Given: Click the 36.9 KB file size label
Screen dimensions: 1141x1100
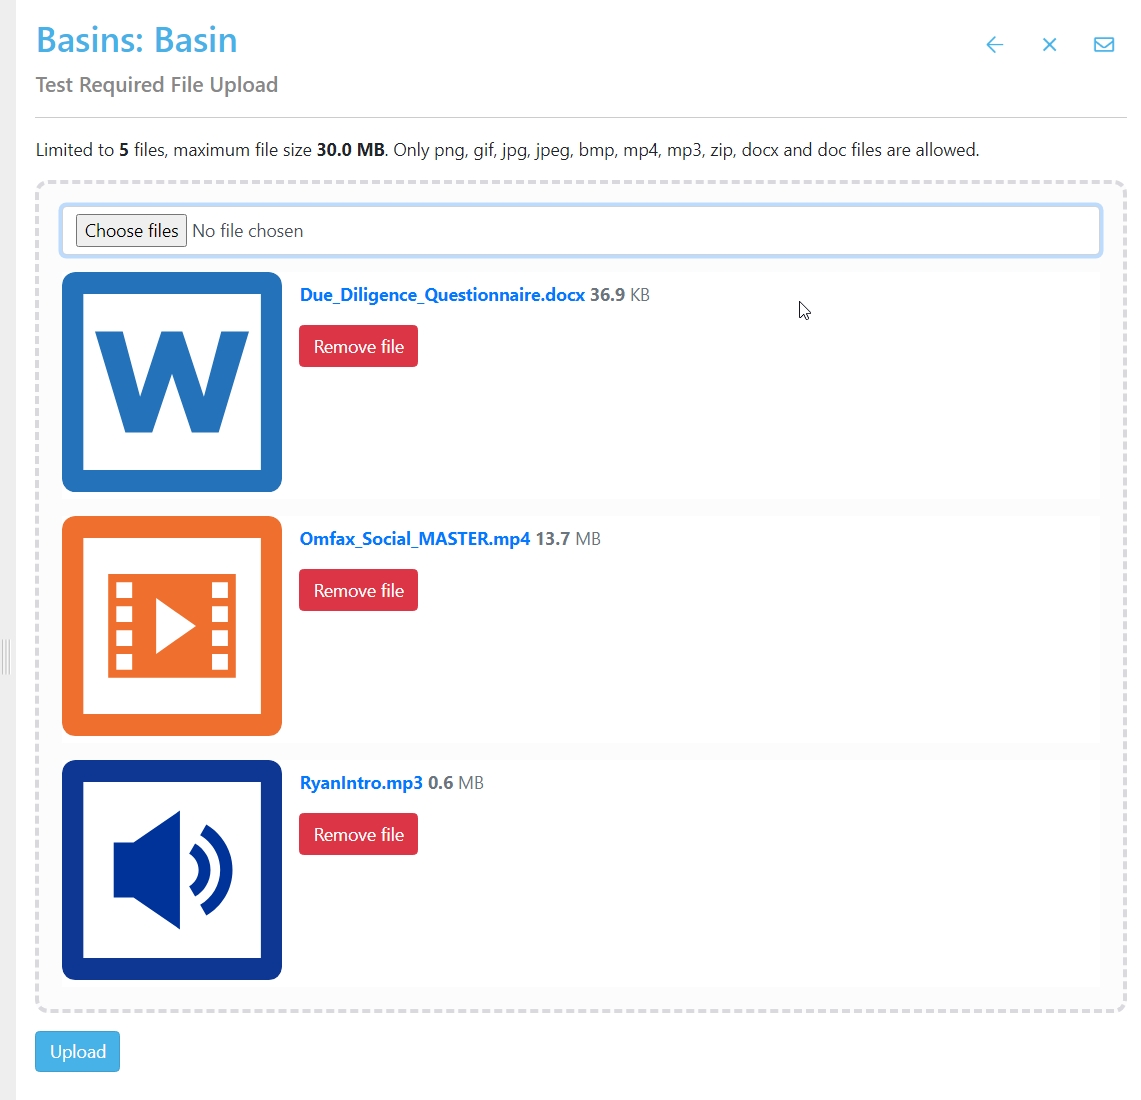Looking at the screenshot, I should click(620, 295).
